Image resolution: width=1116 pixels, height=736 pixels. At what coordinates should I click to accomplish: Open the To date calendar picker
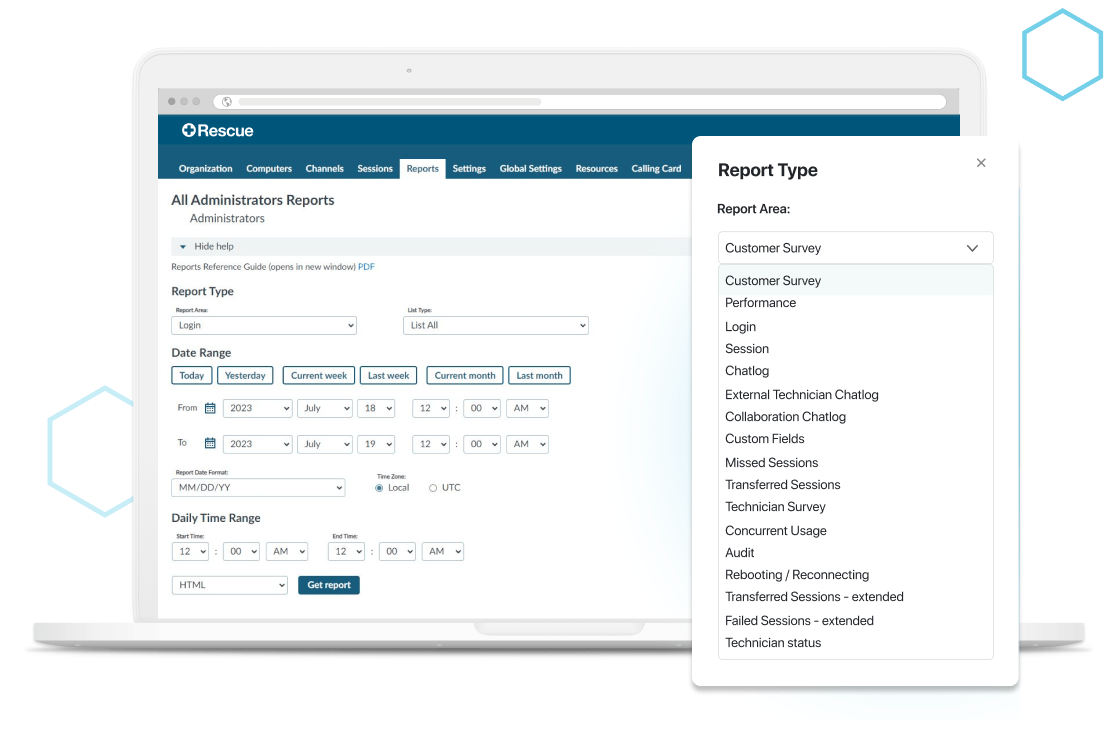pos(208,443)
